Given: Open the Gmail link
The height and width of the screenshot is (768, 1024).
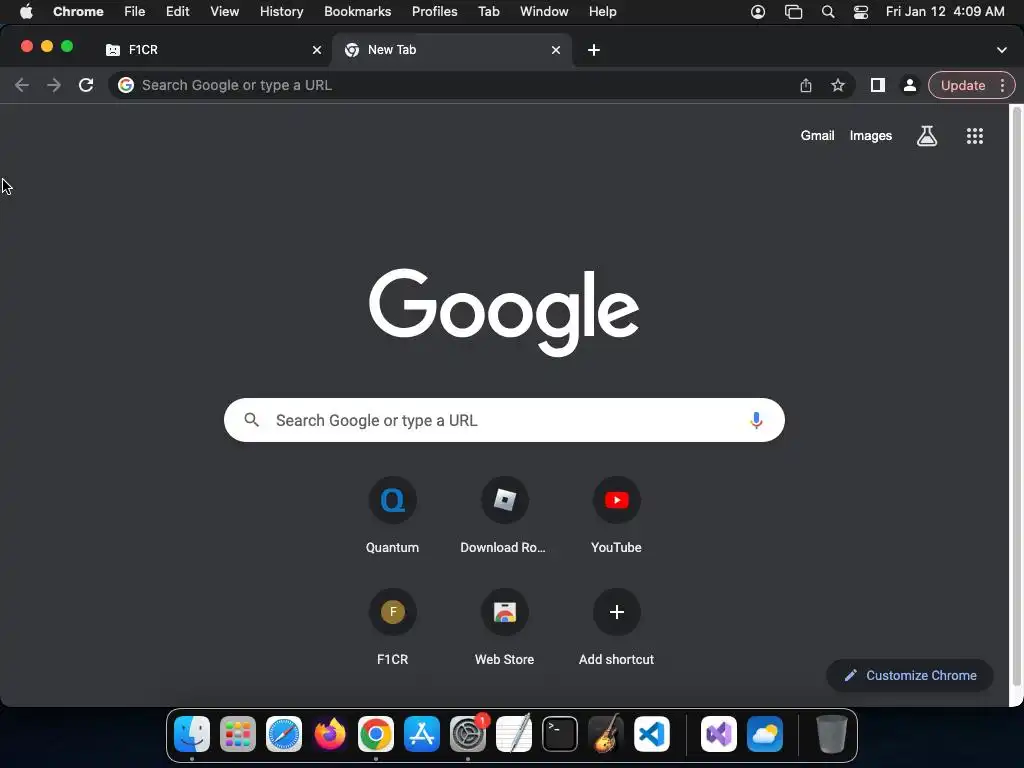Looking at the screenshot, I should click(818, 136).
